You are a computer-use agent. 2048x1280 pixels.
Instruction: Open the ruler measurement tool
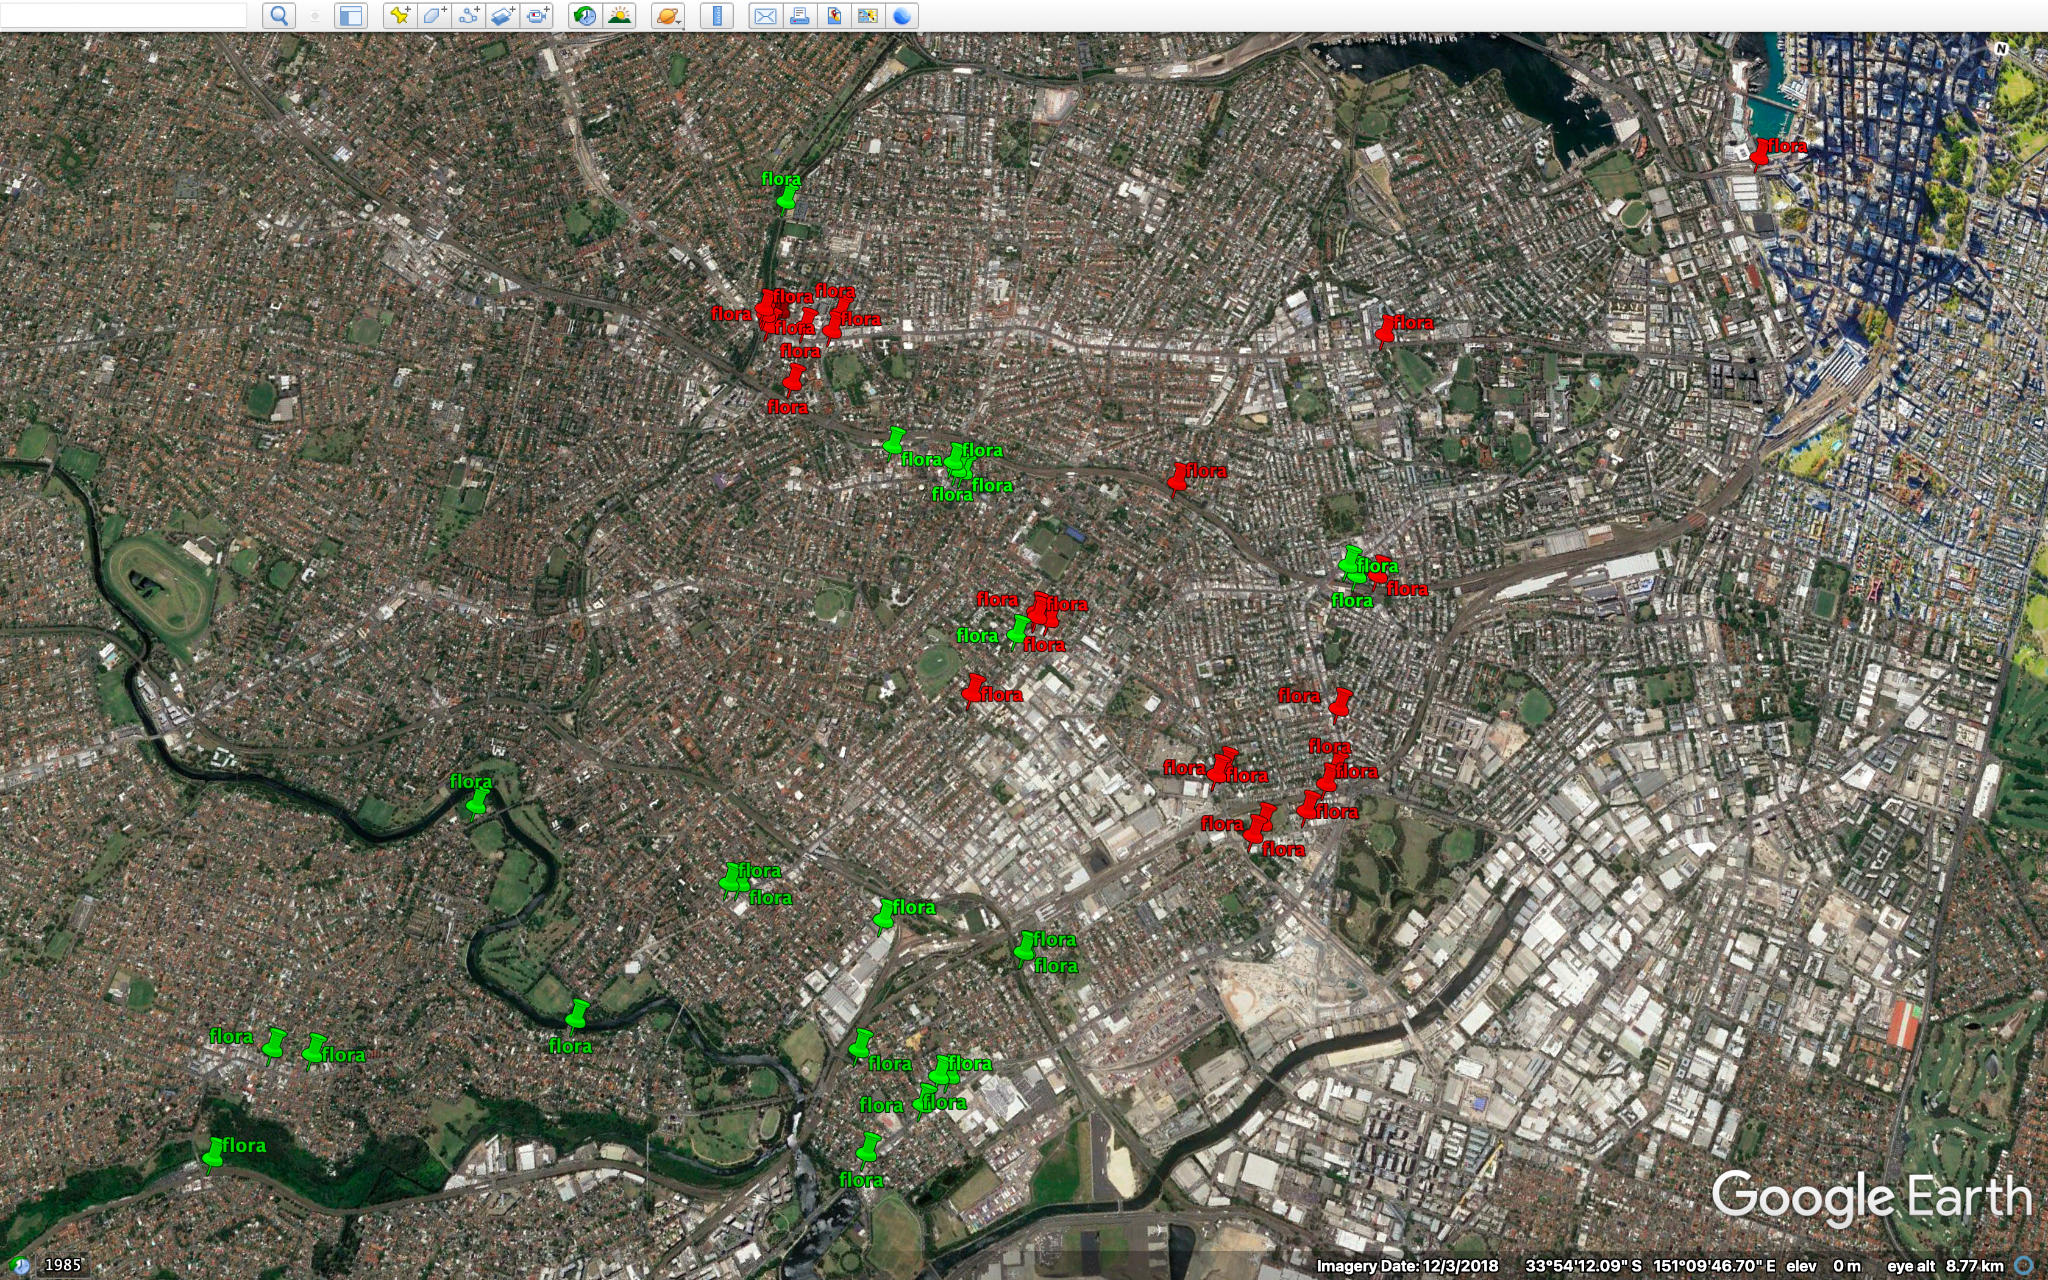(x=717, y=16)
